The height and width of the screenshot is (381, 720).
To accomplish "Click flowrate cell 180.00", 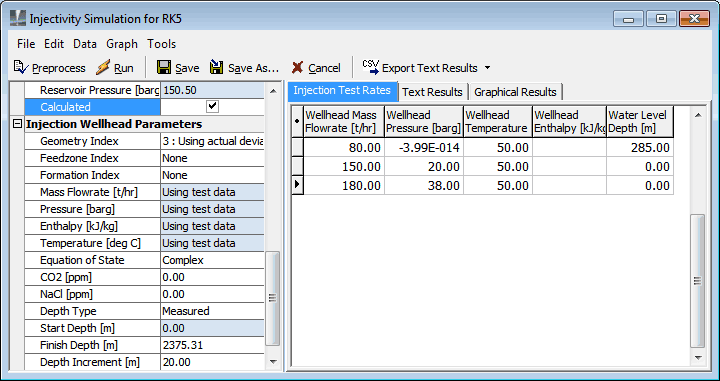I will click(x=344, y=185).
